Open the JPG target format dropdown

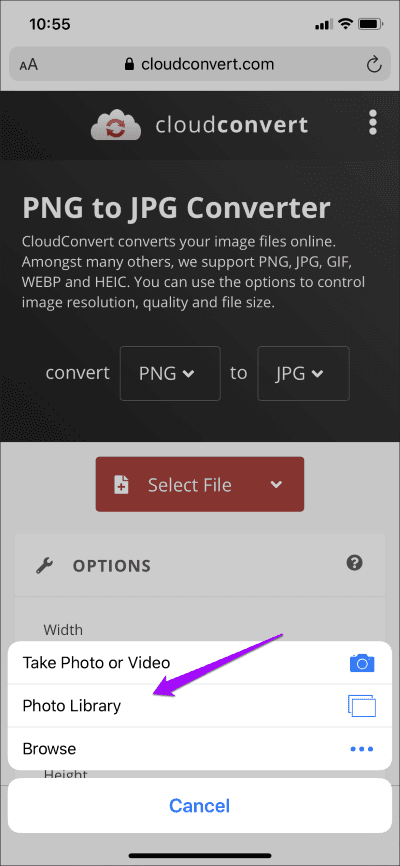coord(303,373)
